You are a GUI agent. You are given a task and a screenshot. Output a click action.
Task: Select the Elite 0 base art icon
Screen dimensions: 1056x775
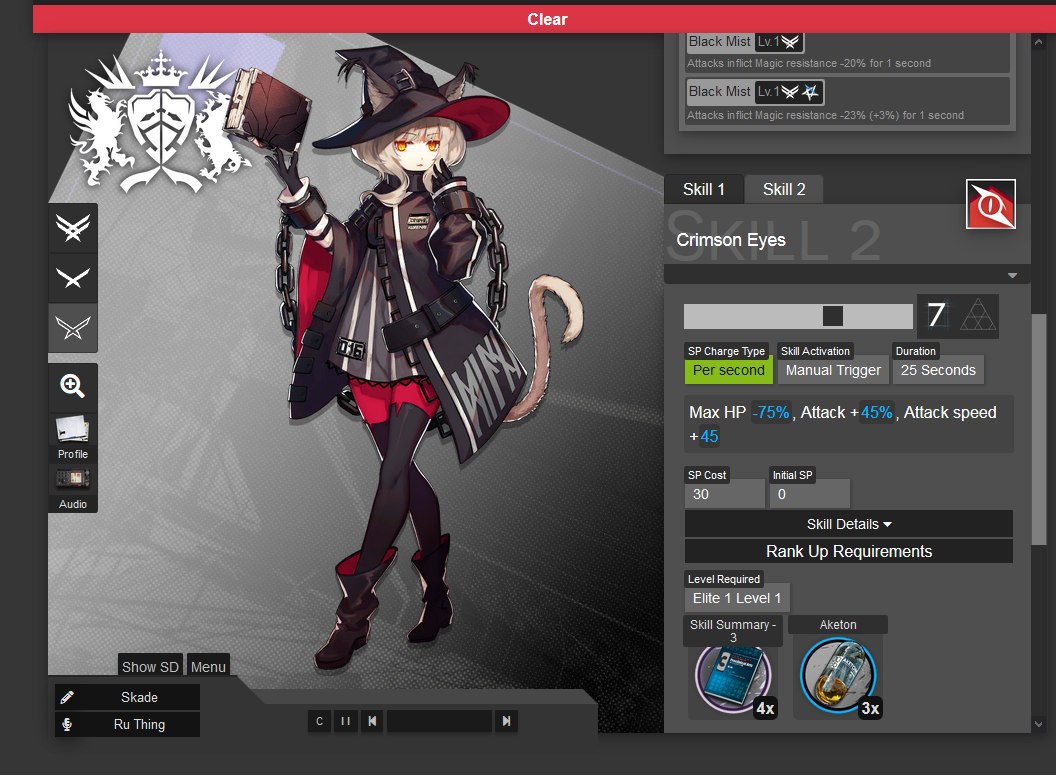(73, 328)
